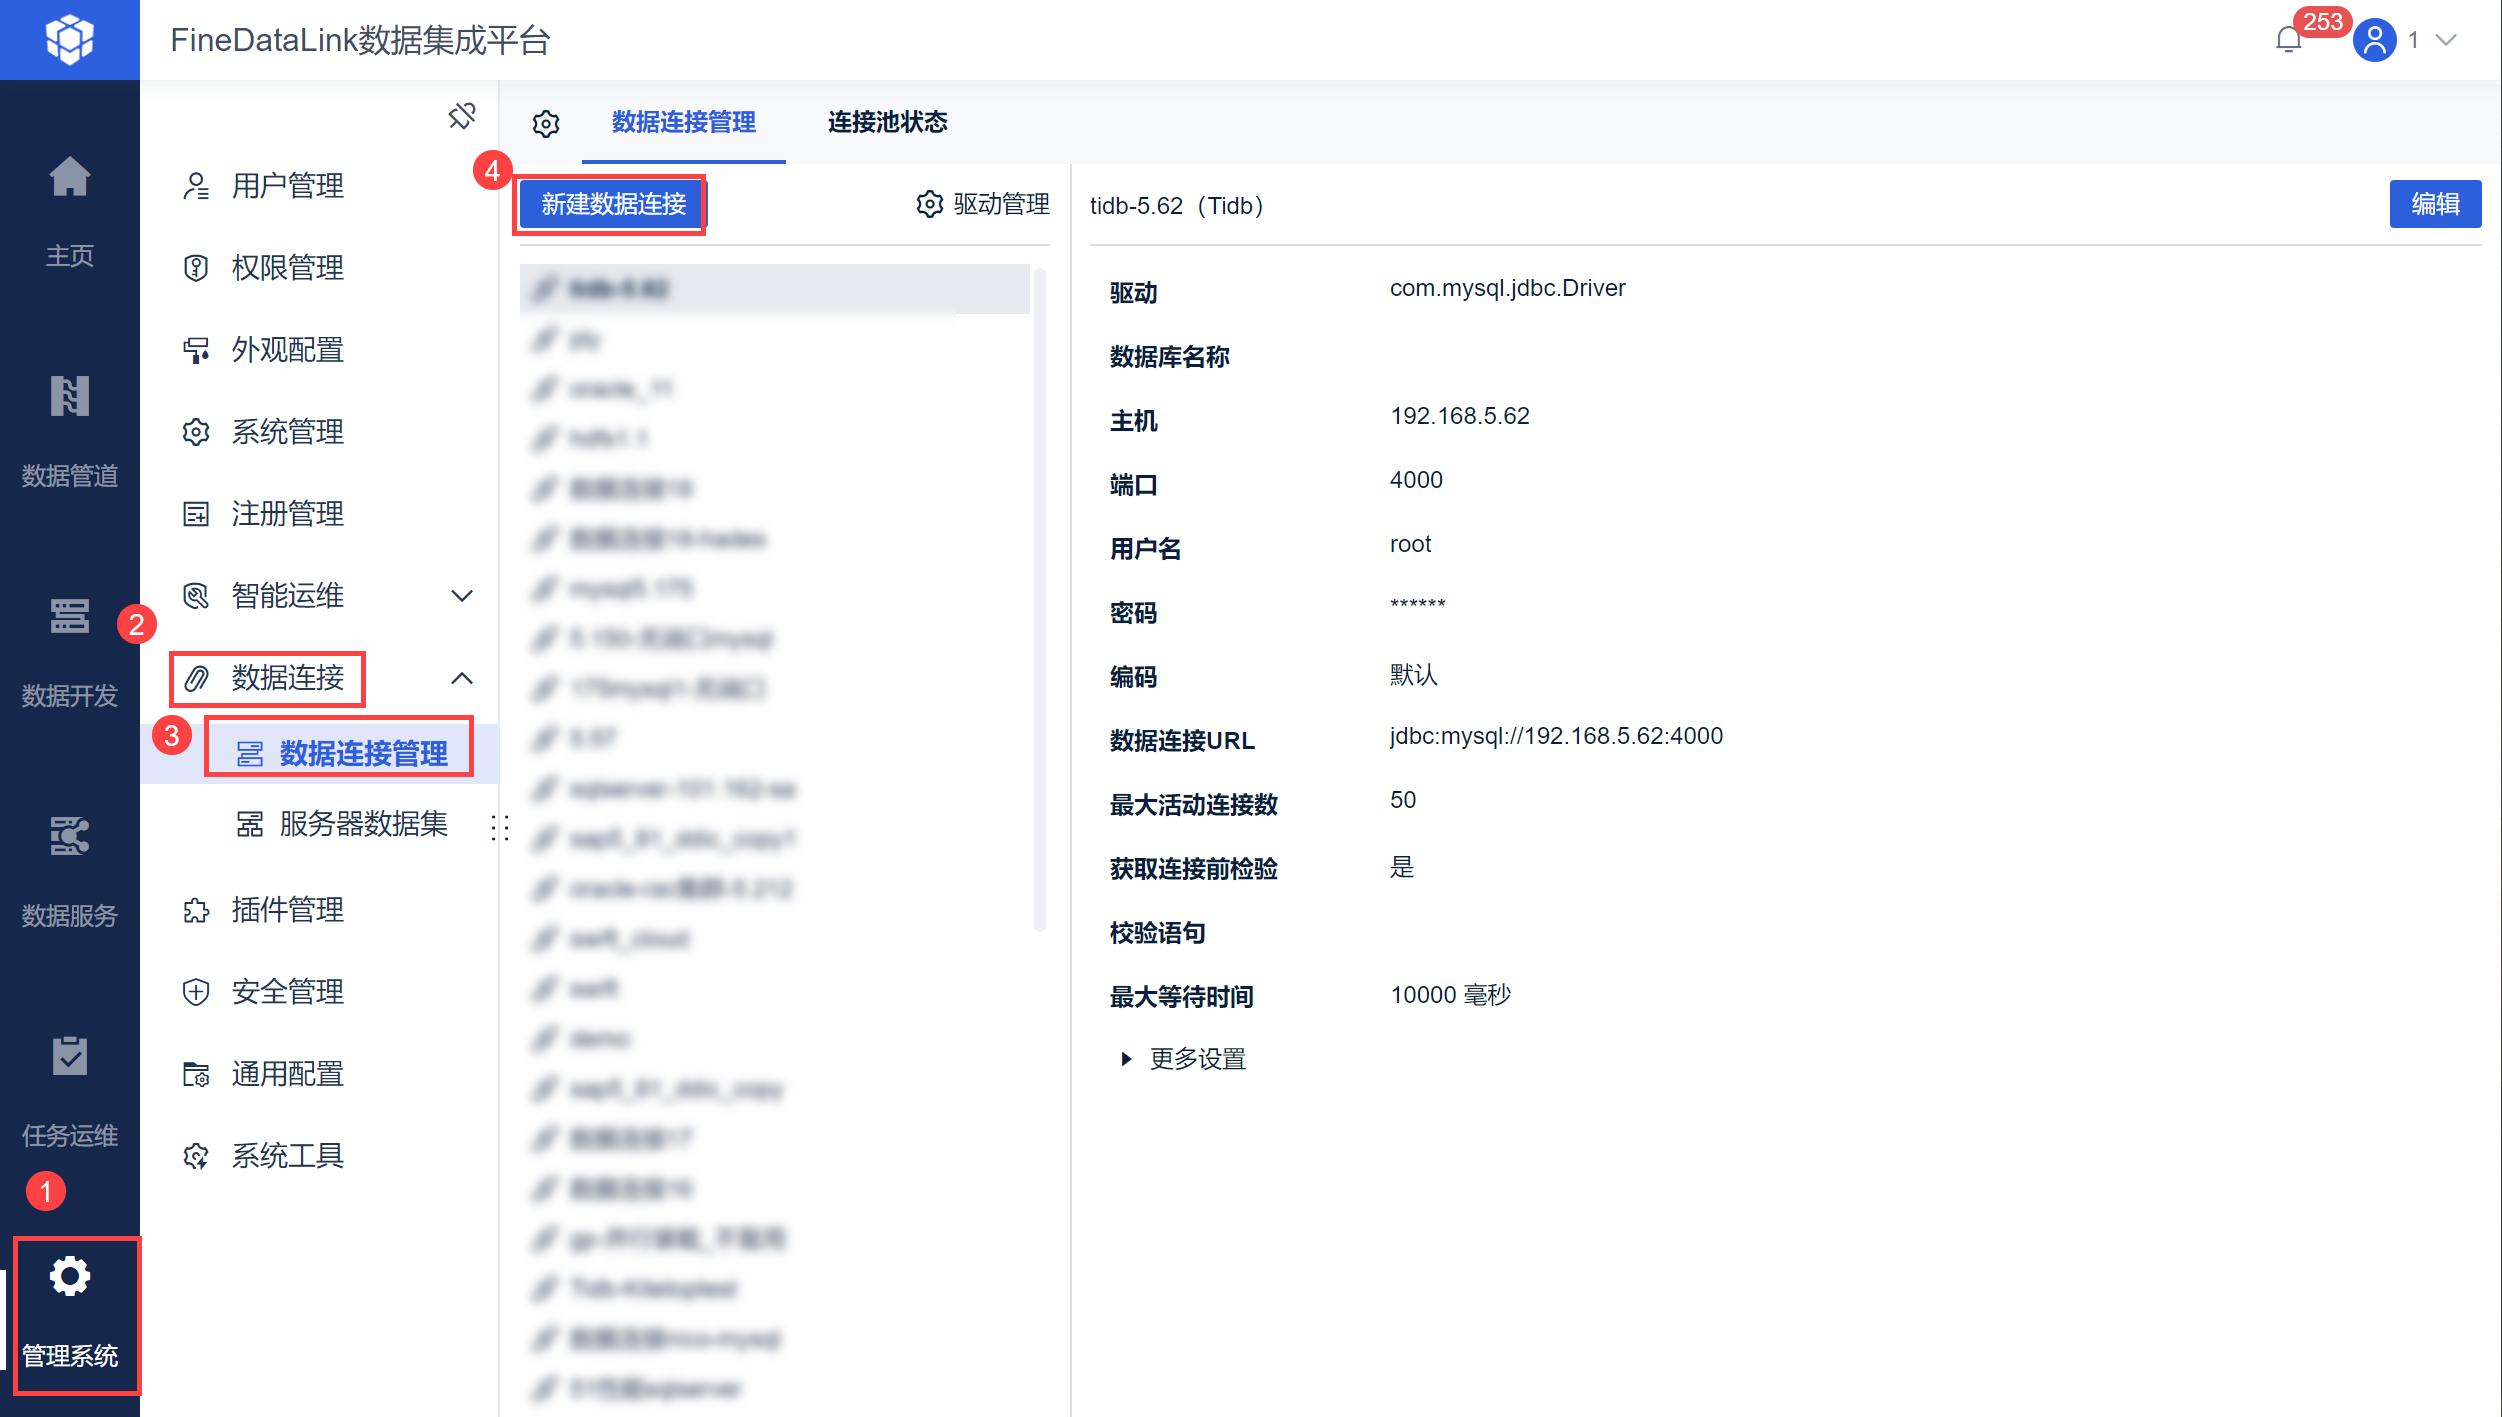
Task: Unpin the side menu pin icon
Action: [461, 117]
